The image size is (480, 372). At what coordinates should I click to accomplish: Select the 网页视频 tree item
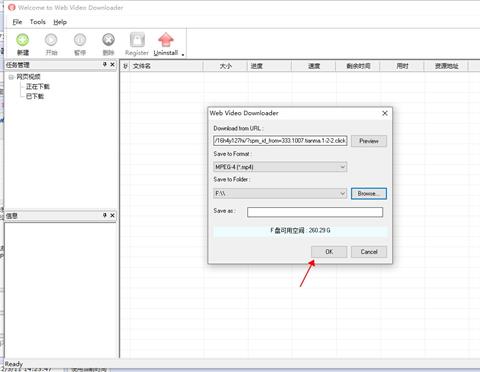pyautogui.click(x=28, y=77)
